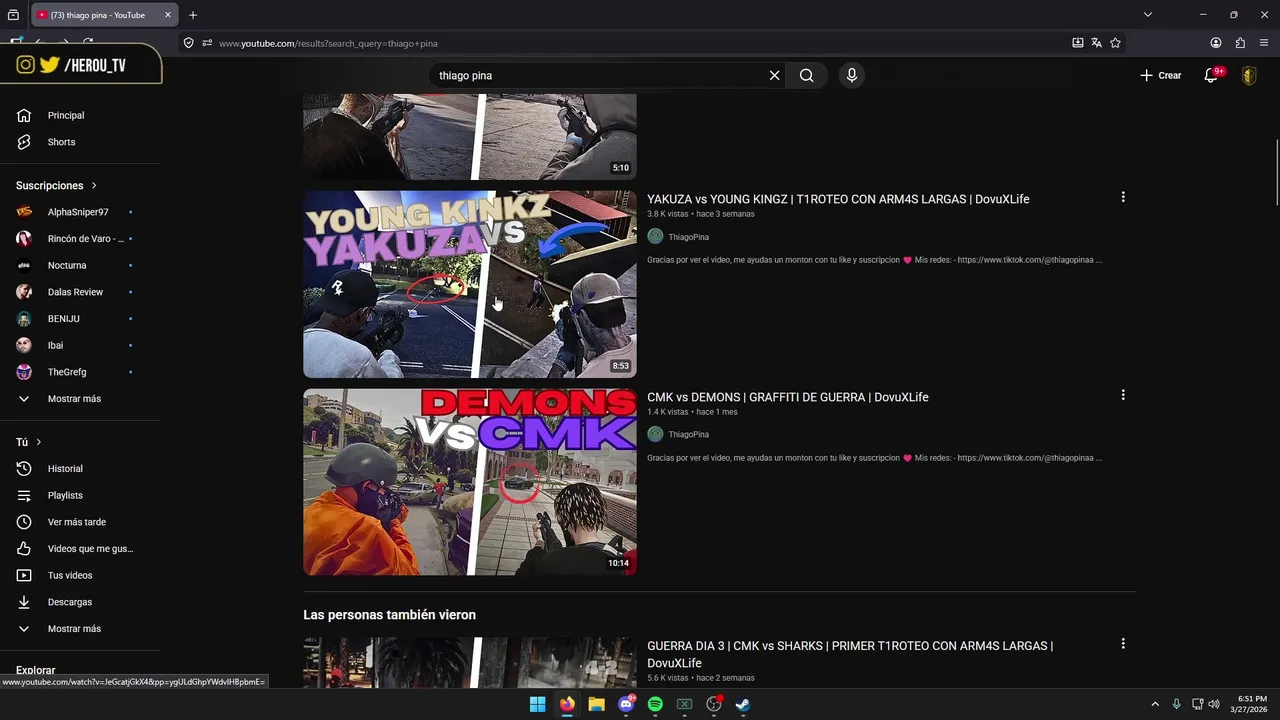Click the Crear button
Viewport: 1280px width, 720px height.
click(1160, 75)
